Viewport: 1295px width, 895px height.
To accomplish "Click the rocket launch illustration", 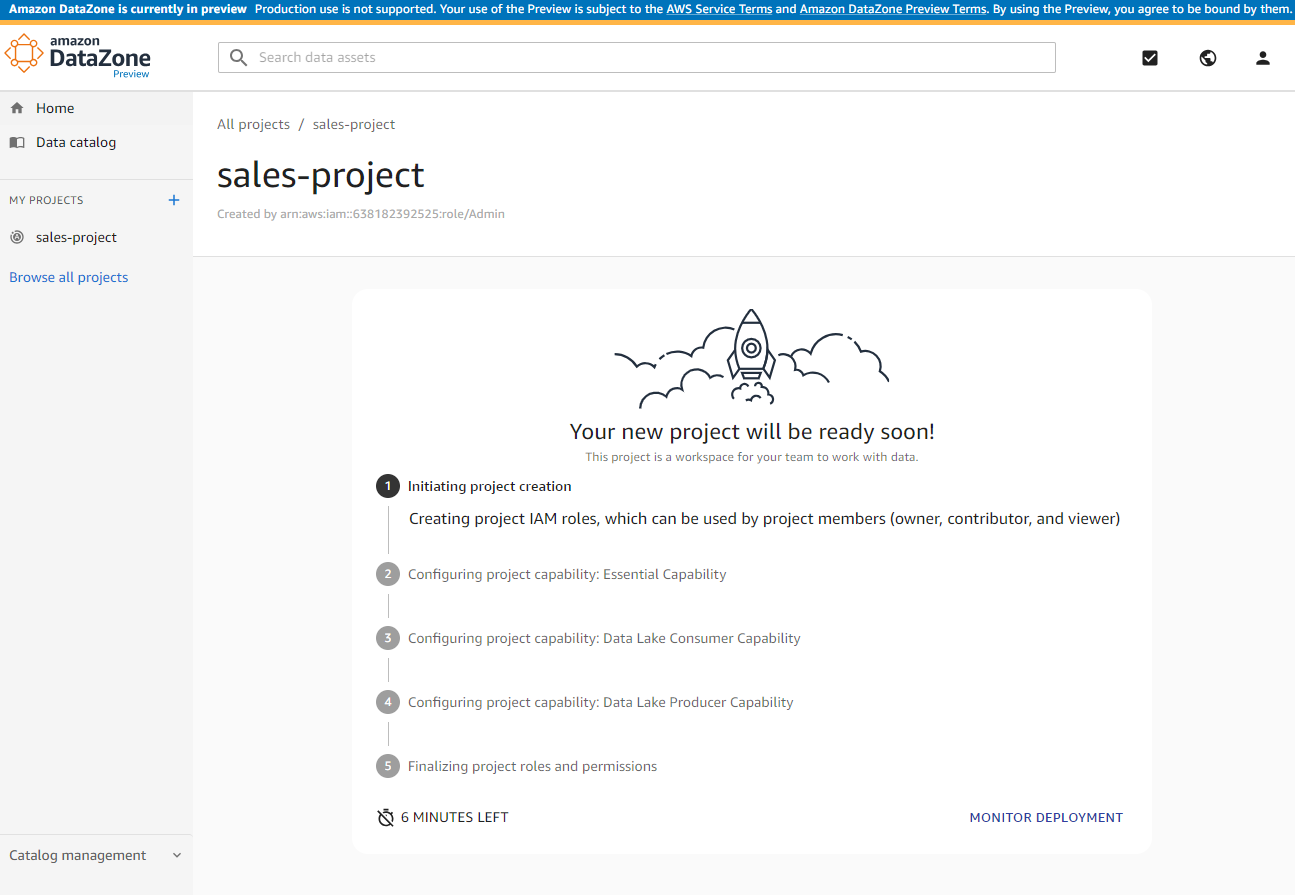I will click(752, 358).
